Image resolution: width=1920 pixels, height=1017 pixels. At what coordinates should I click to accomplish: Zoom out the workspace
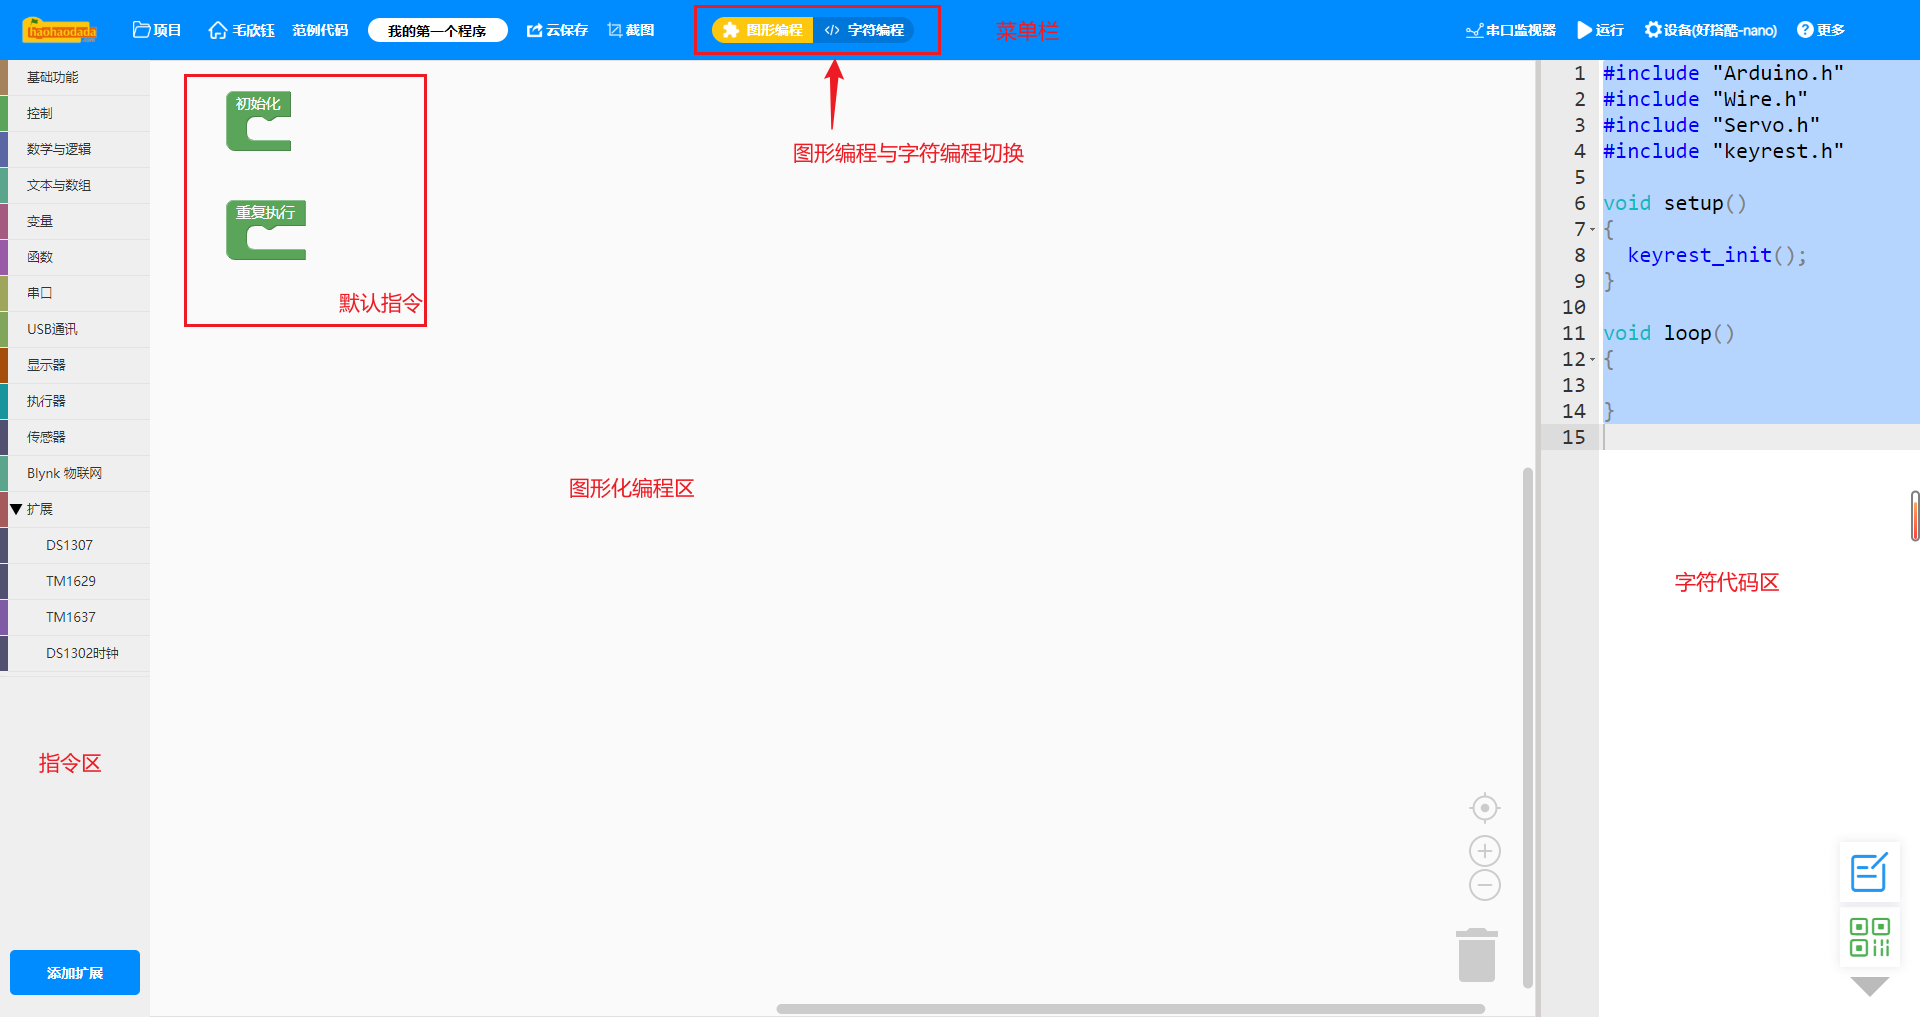coord(1485,885)
